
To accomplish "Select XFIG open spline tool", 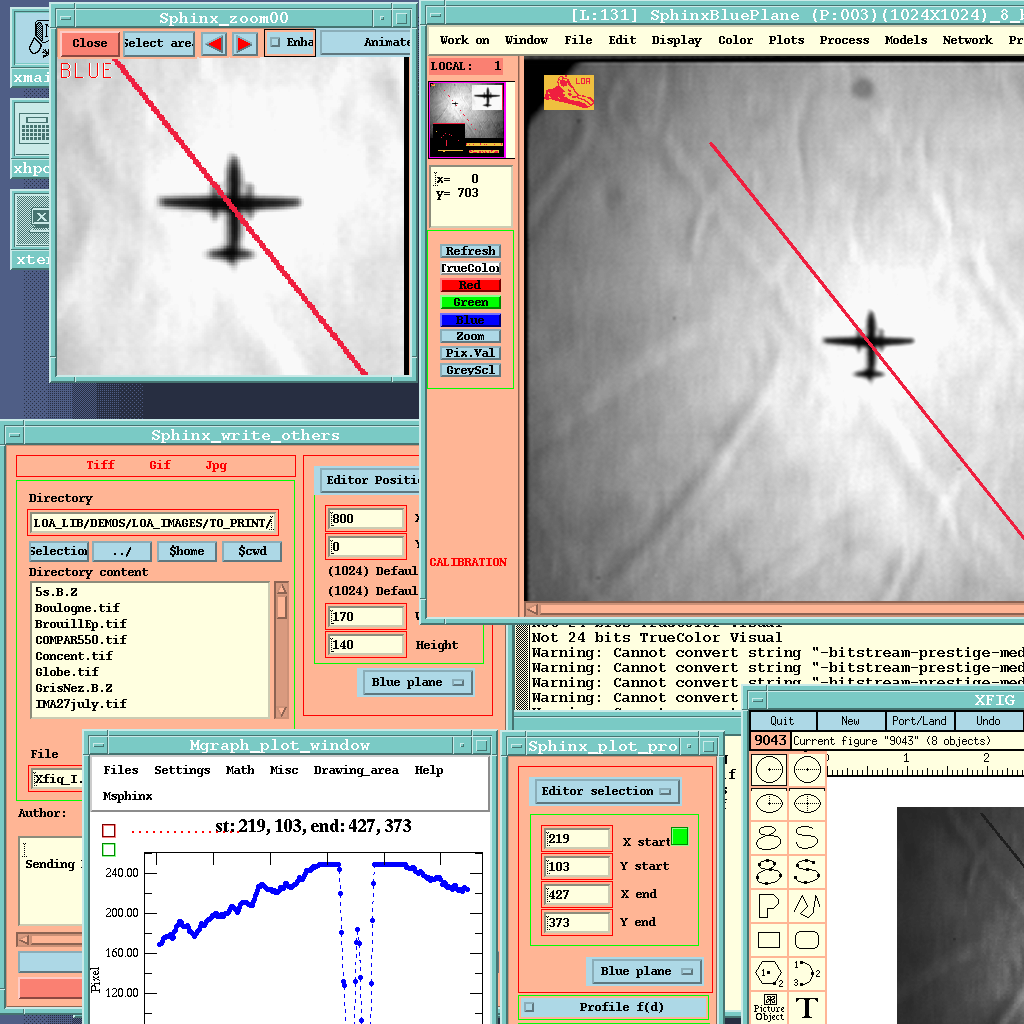I will 807,837.
